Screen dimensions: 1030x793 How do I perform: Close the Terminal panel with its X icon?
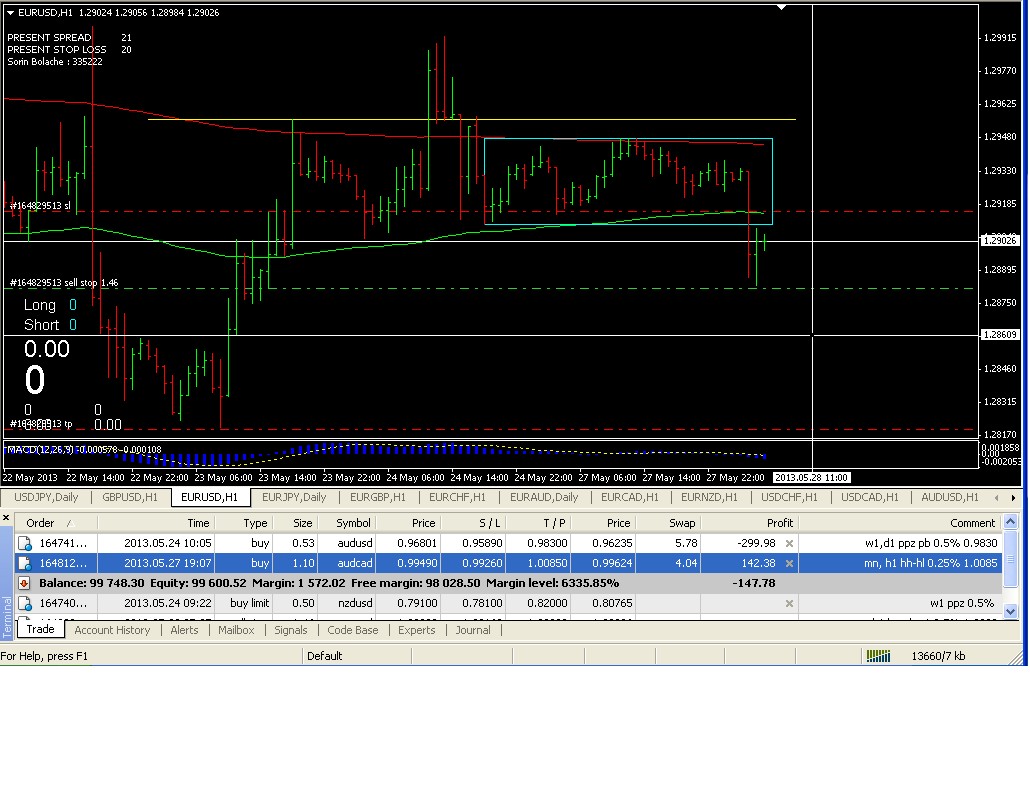click(x=7, y=518)
